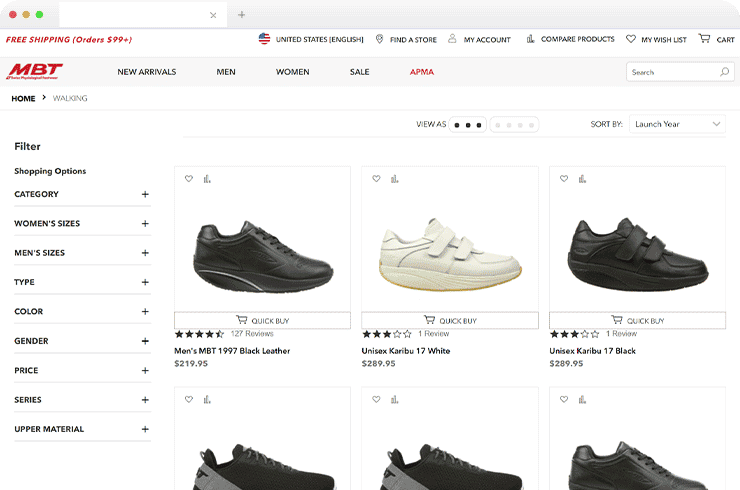Open the New Arrivals menu
Viewport: 740px width, 490px height.
(147, 72)
